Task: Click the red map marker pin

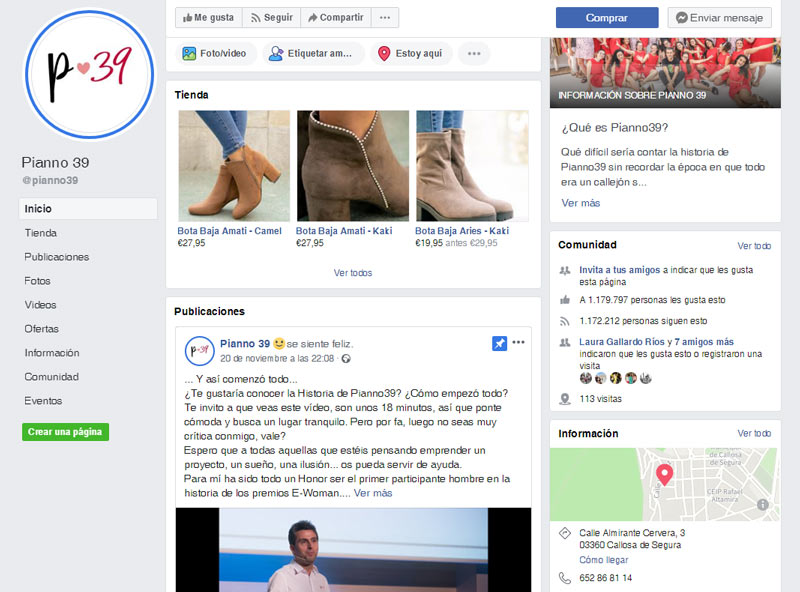Action: [x=664, y=475]
